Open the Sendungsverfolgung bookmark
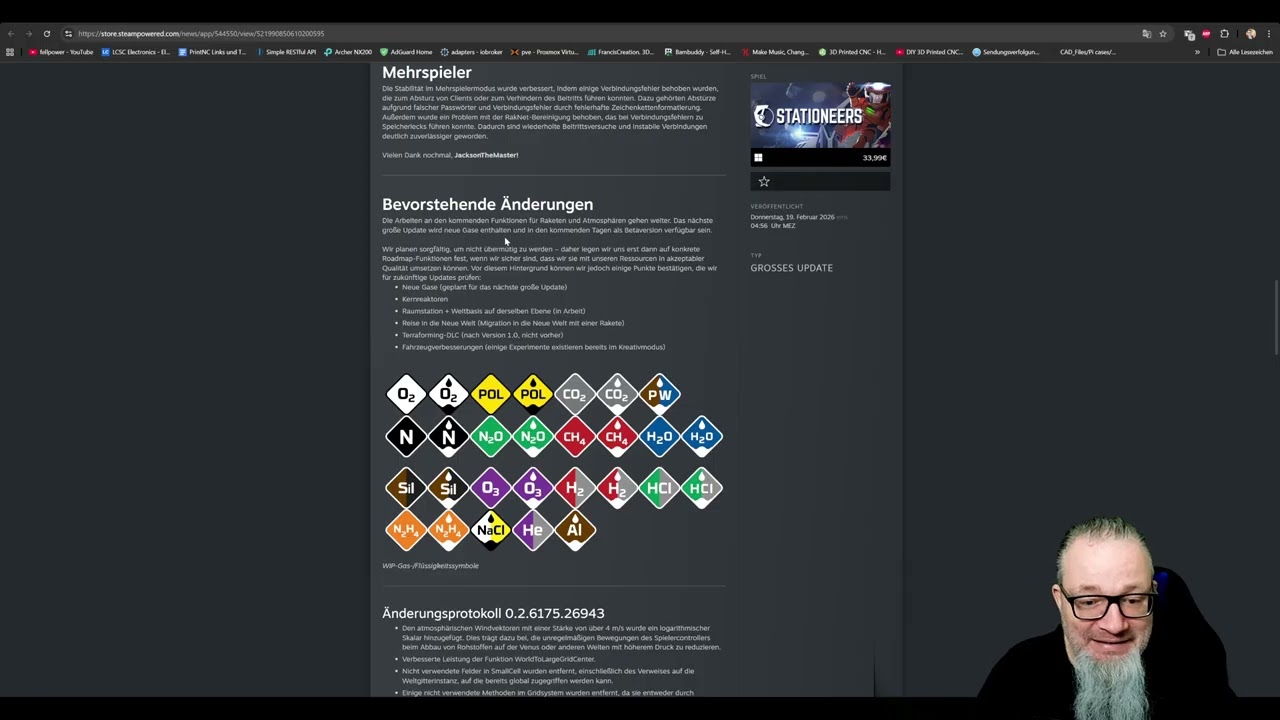This screenshot has height=720, width=1280. 1006,52
